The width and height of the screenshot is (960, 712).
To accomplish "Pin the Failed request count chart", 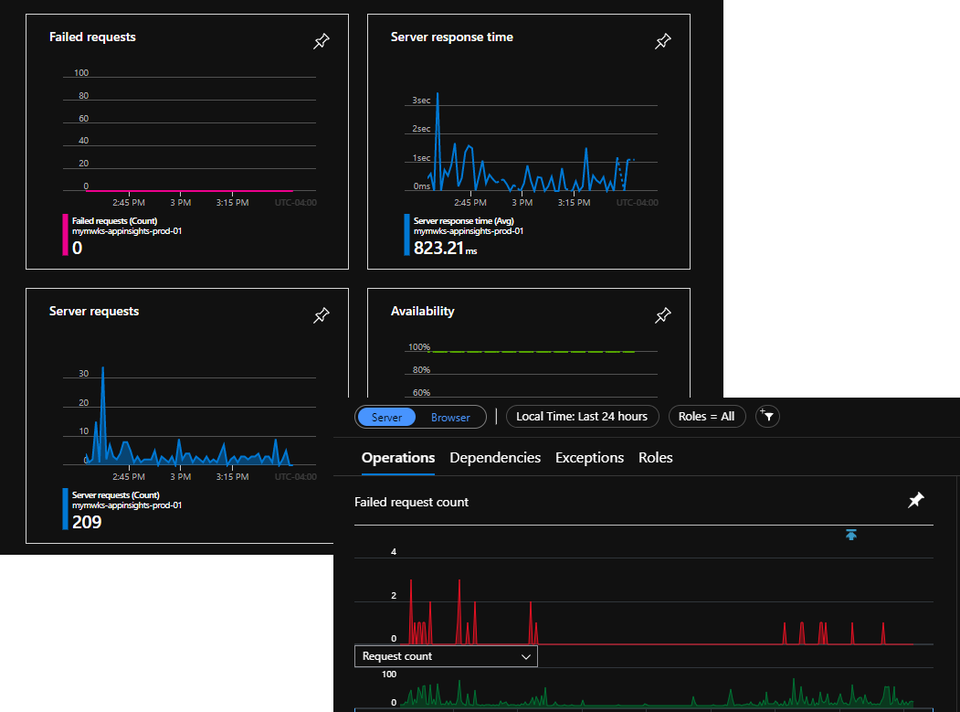I will click(x=916, y=500).
